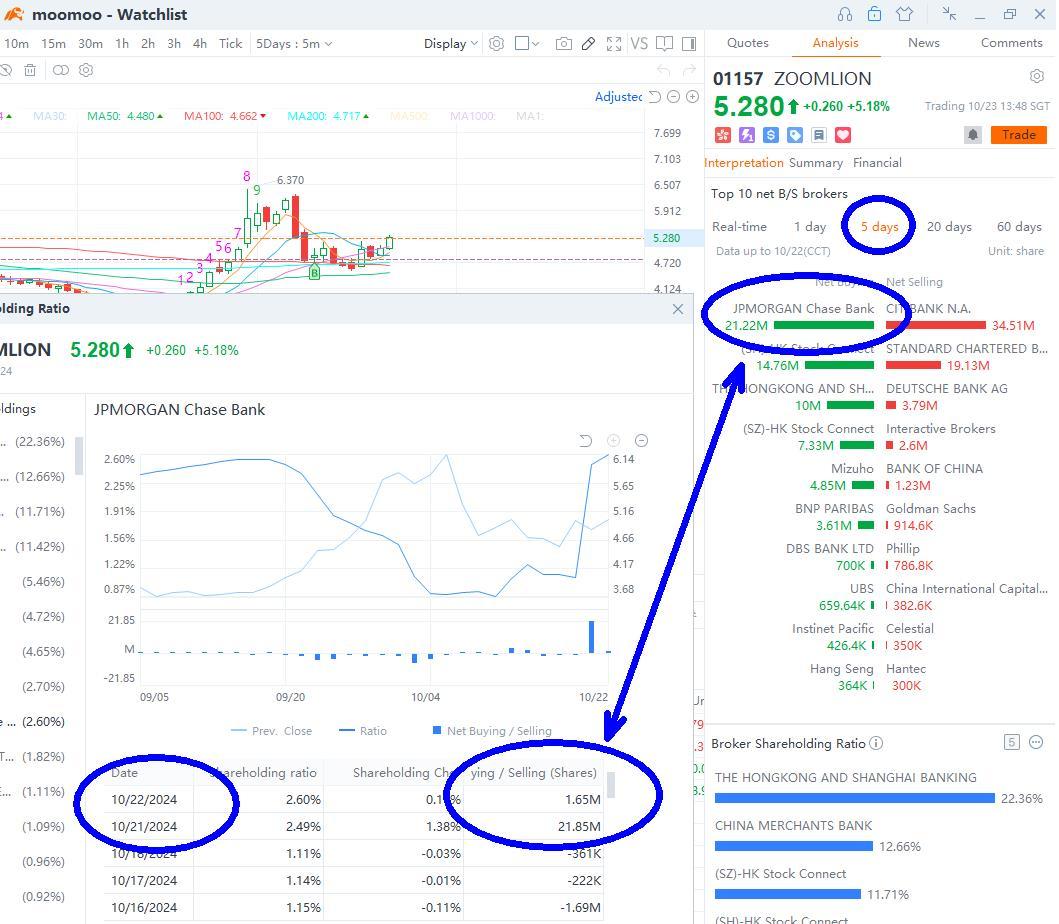The height and width of the screenshot is (924, 1059).
Task: Zoom in main chart with plus icon
Action: [x=692, y=97]
